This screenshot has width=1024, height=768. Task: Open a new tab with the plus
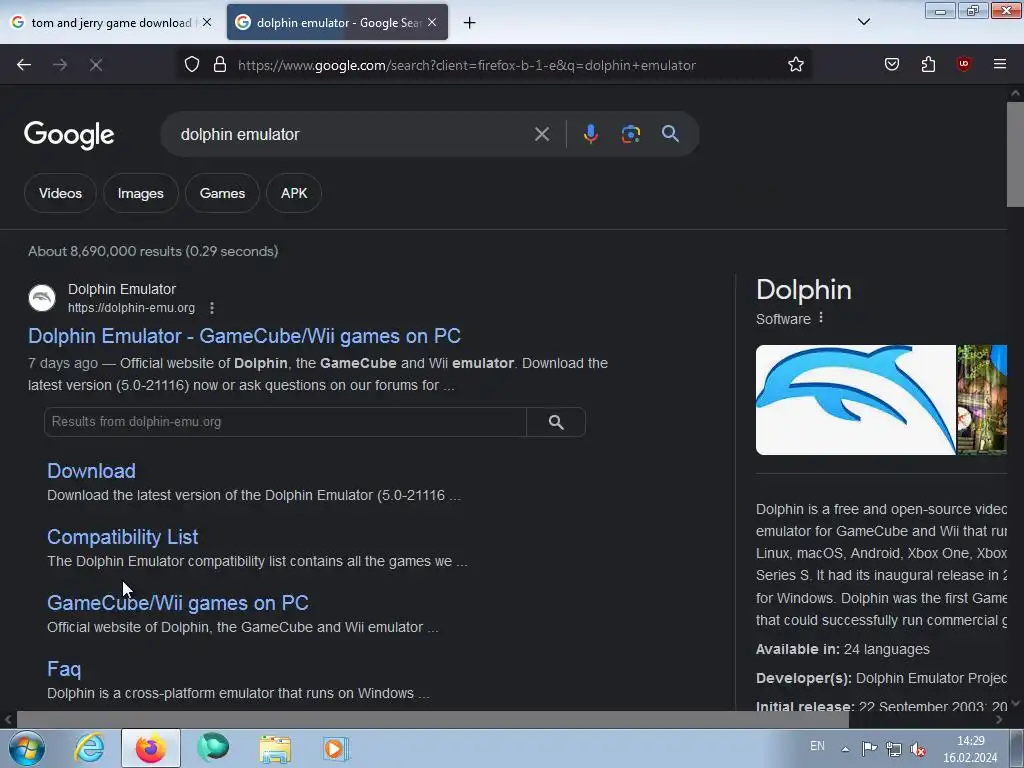470,23
